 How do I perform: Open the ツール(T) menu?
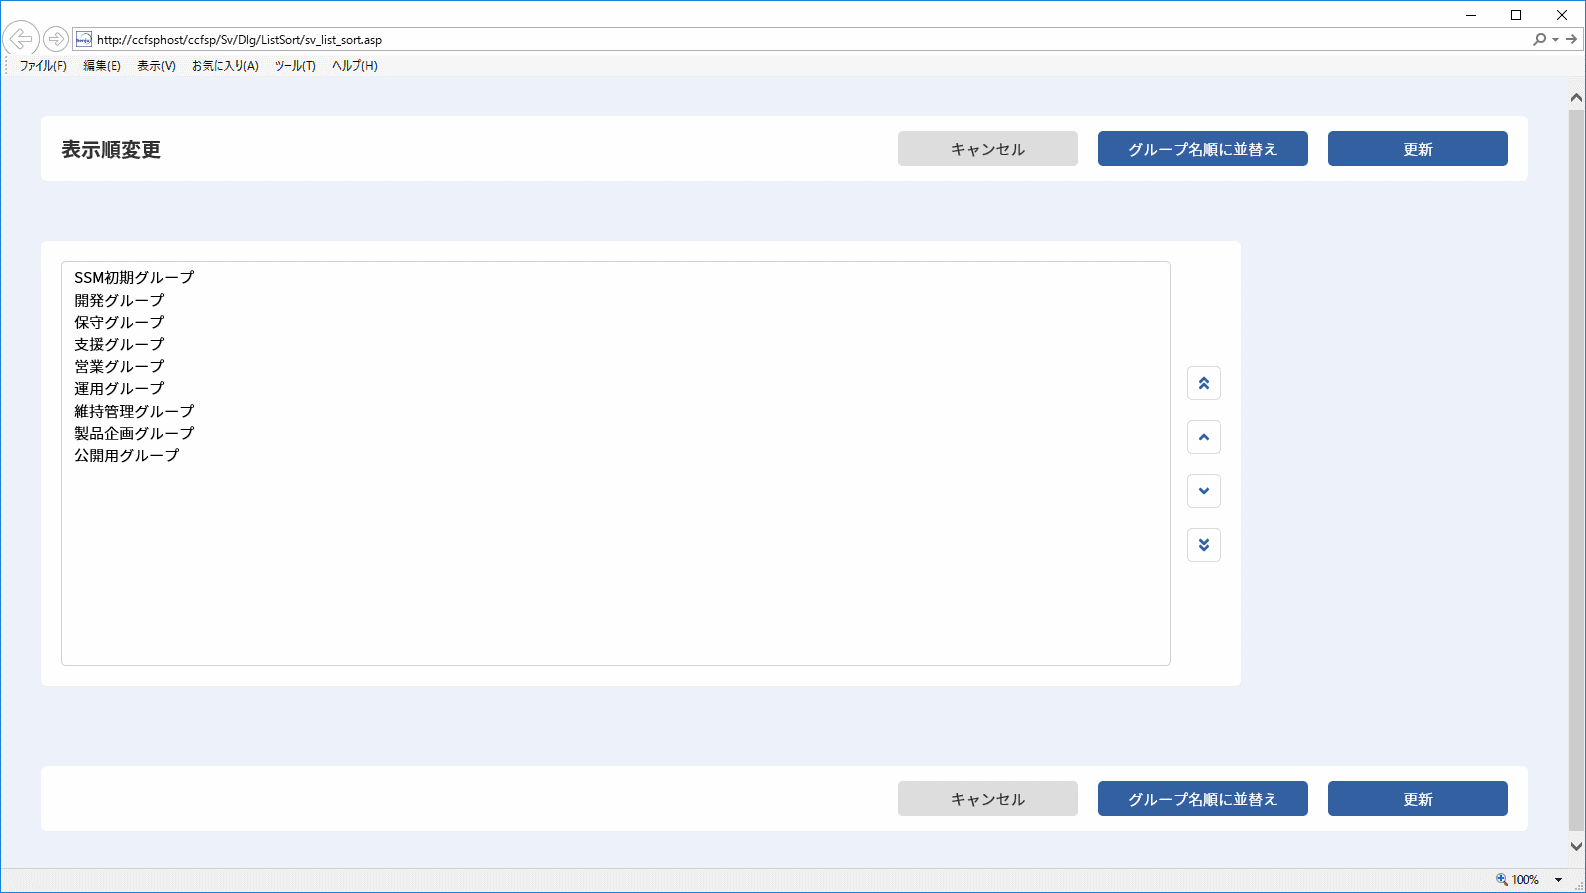295,66
